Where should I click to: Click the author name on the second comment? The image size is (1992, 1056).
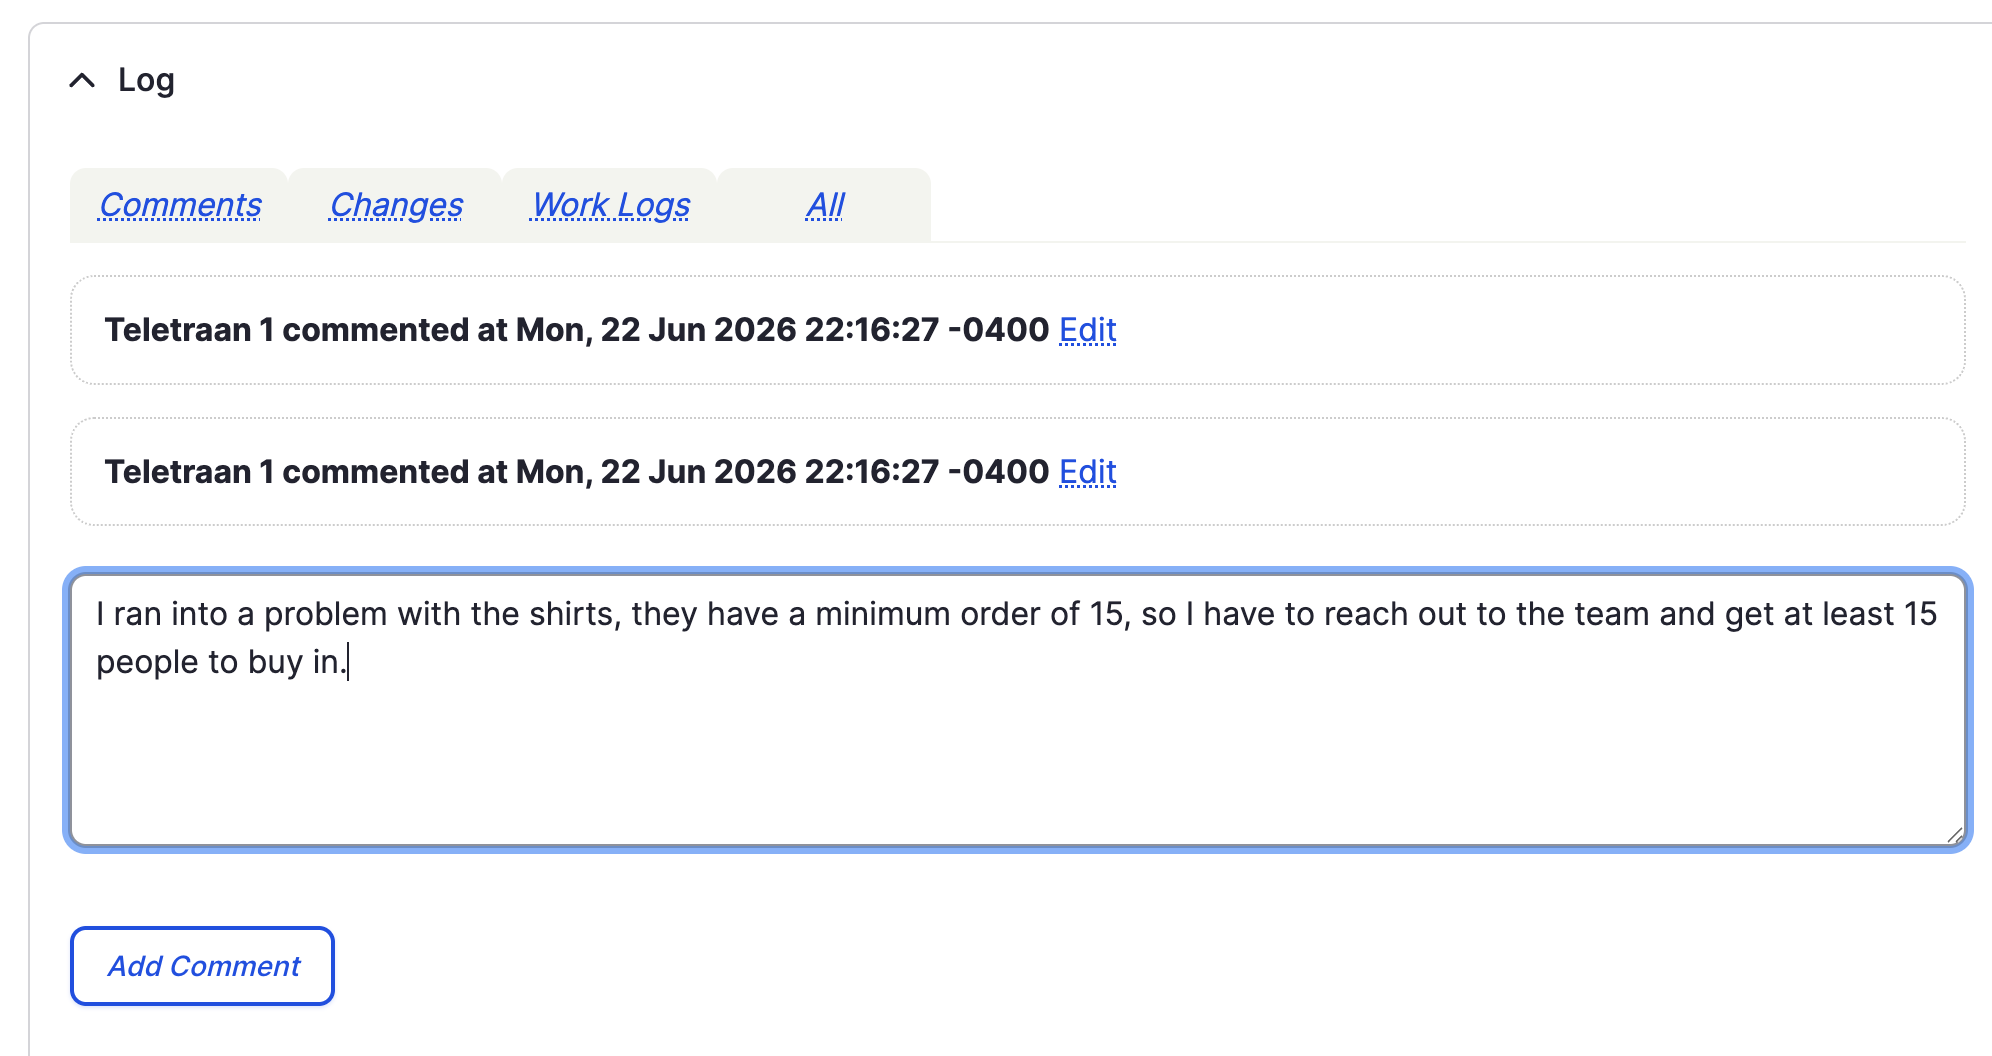(x=189, y=472)
